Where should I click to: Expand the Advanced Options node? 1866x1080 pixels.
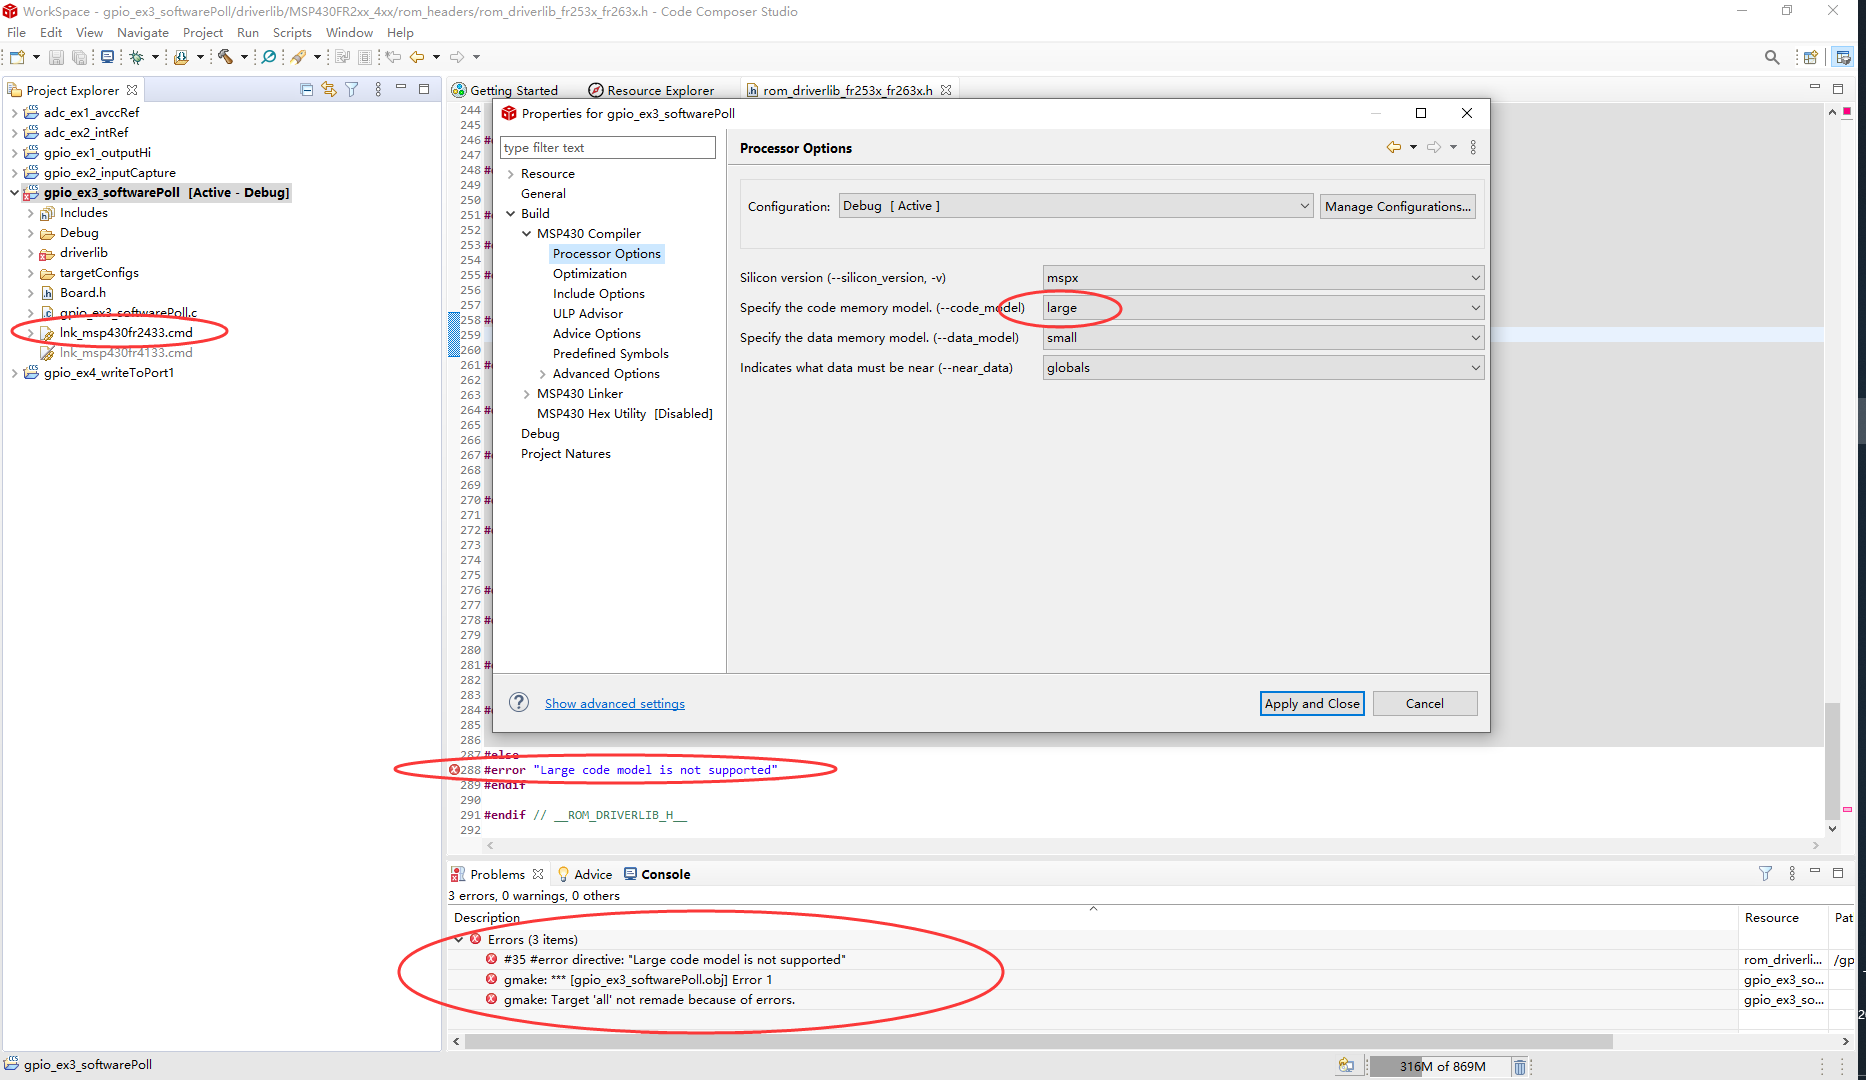[543, 374]
